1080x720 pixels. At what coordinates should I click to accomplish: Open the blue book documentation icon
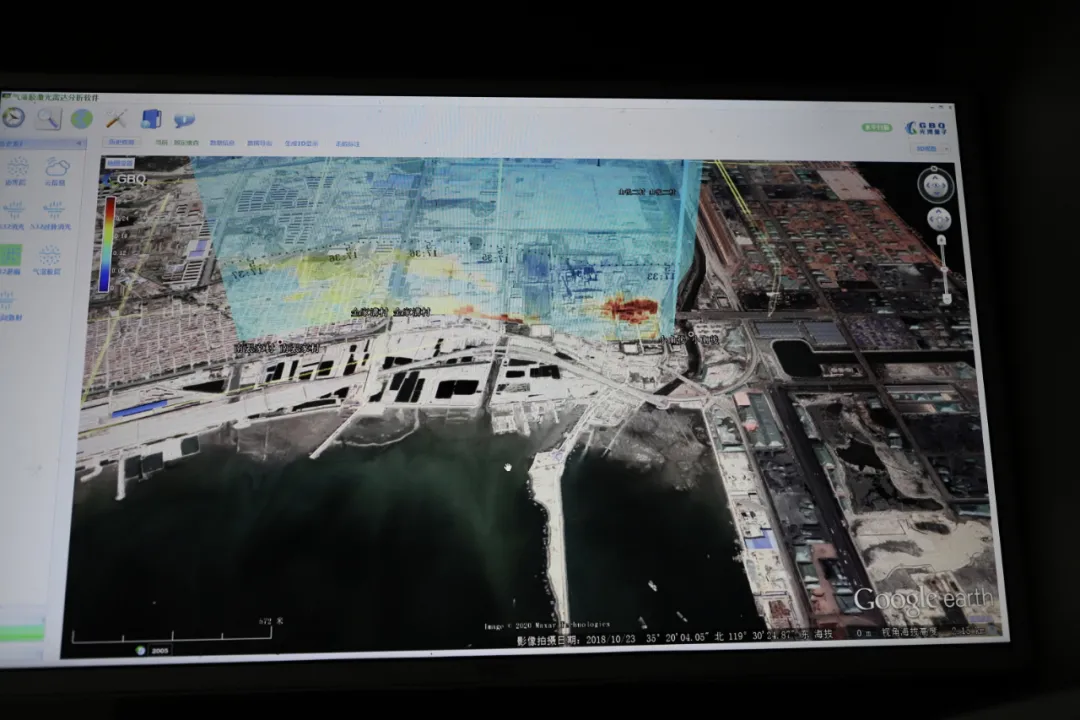(151, 119)
